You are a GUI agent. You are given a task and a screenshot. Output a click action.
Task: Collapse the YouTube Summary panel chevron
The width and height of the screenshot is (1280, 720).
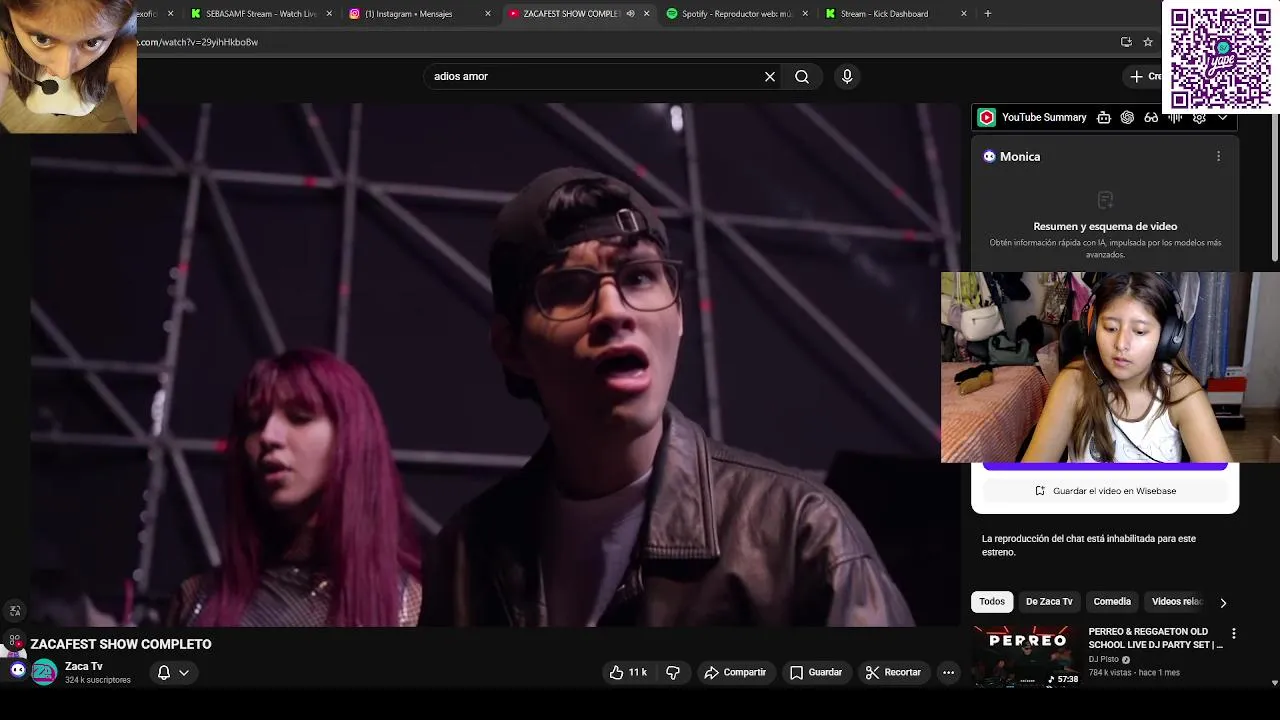pyautogui.click(x=1222, y=117)
